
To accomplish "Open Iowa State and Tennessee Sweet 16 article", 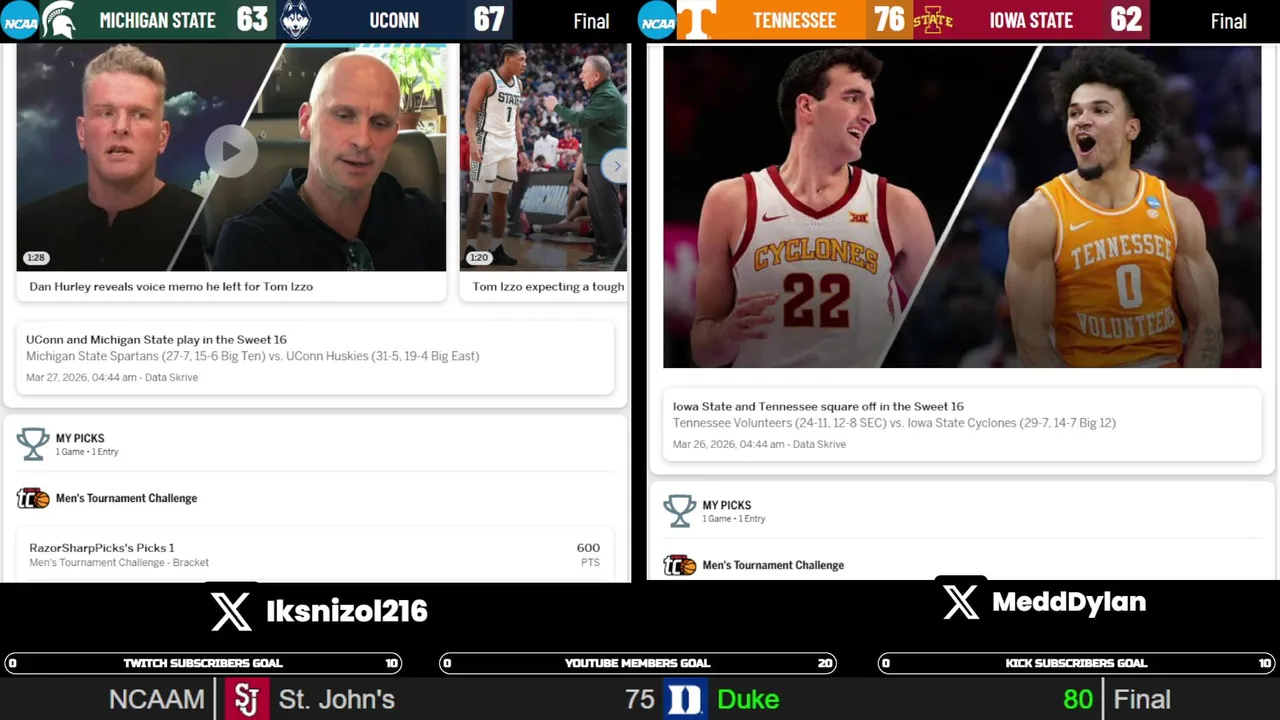I will [x=961, y=425].
